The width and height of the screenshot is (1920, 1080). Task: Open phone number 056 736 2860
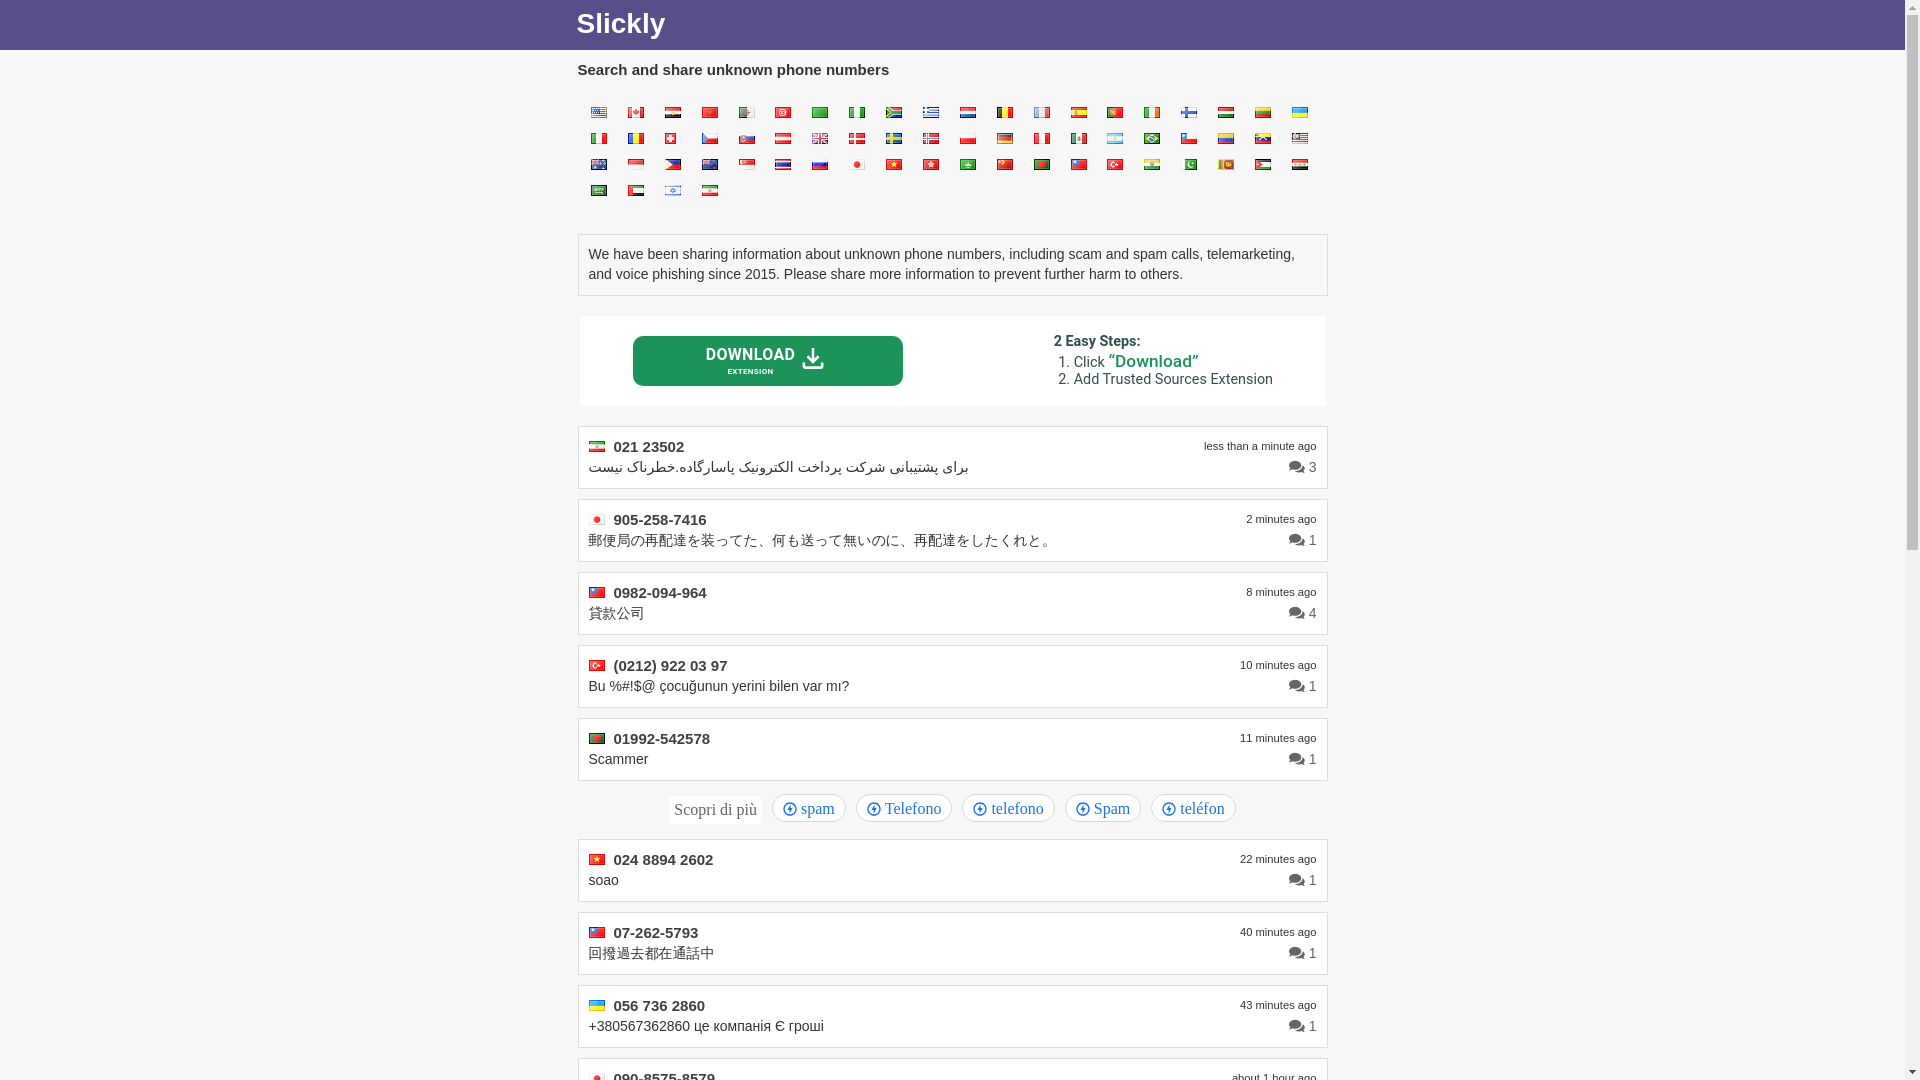pyautogui.click(x=658, y=1006)
